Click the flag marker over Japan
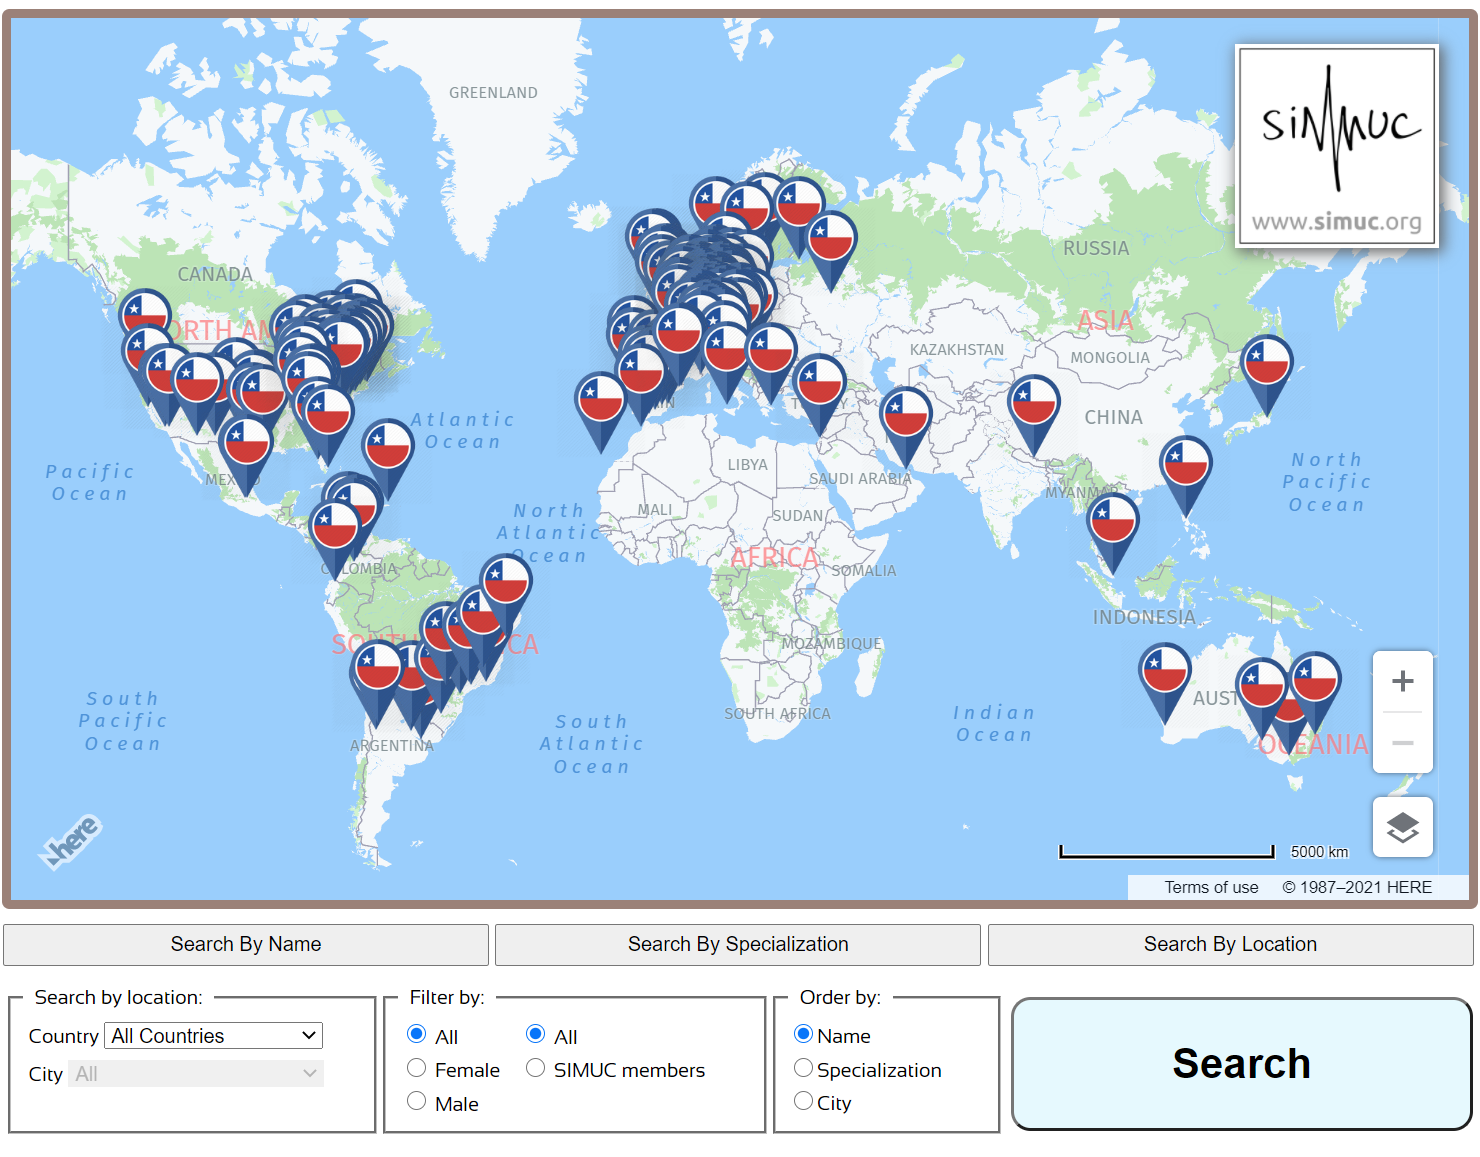The image size is (1480, 1157). [1266, 363]
